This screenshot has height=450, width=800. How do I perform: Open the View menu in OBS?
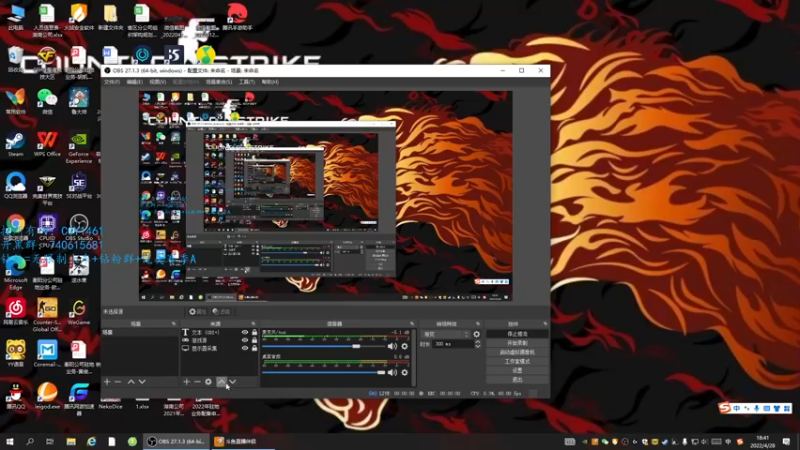click(x=158, y=82)
